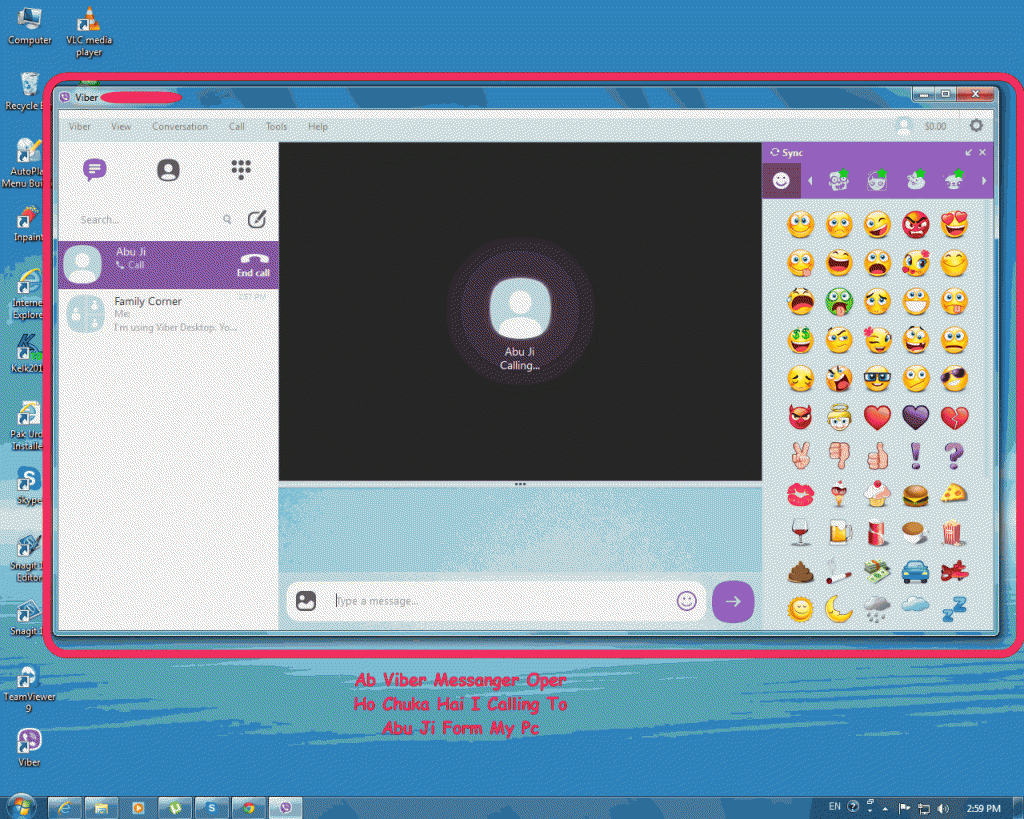Open the Tools menu

[x=276, y=127]
